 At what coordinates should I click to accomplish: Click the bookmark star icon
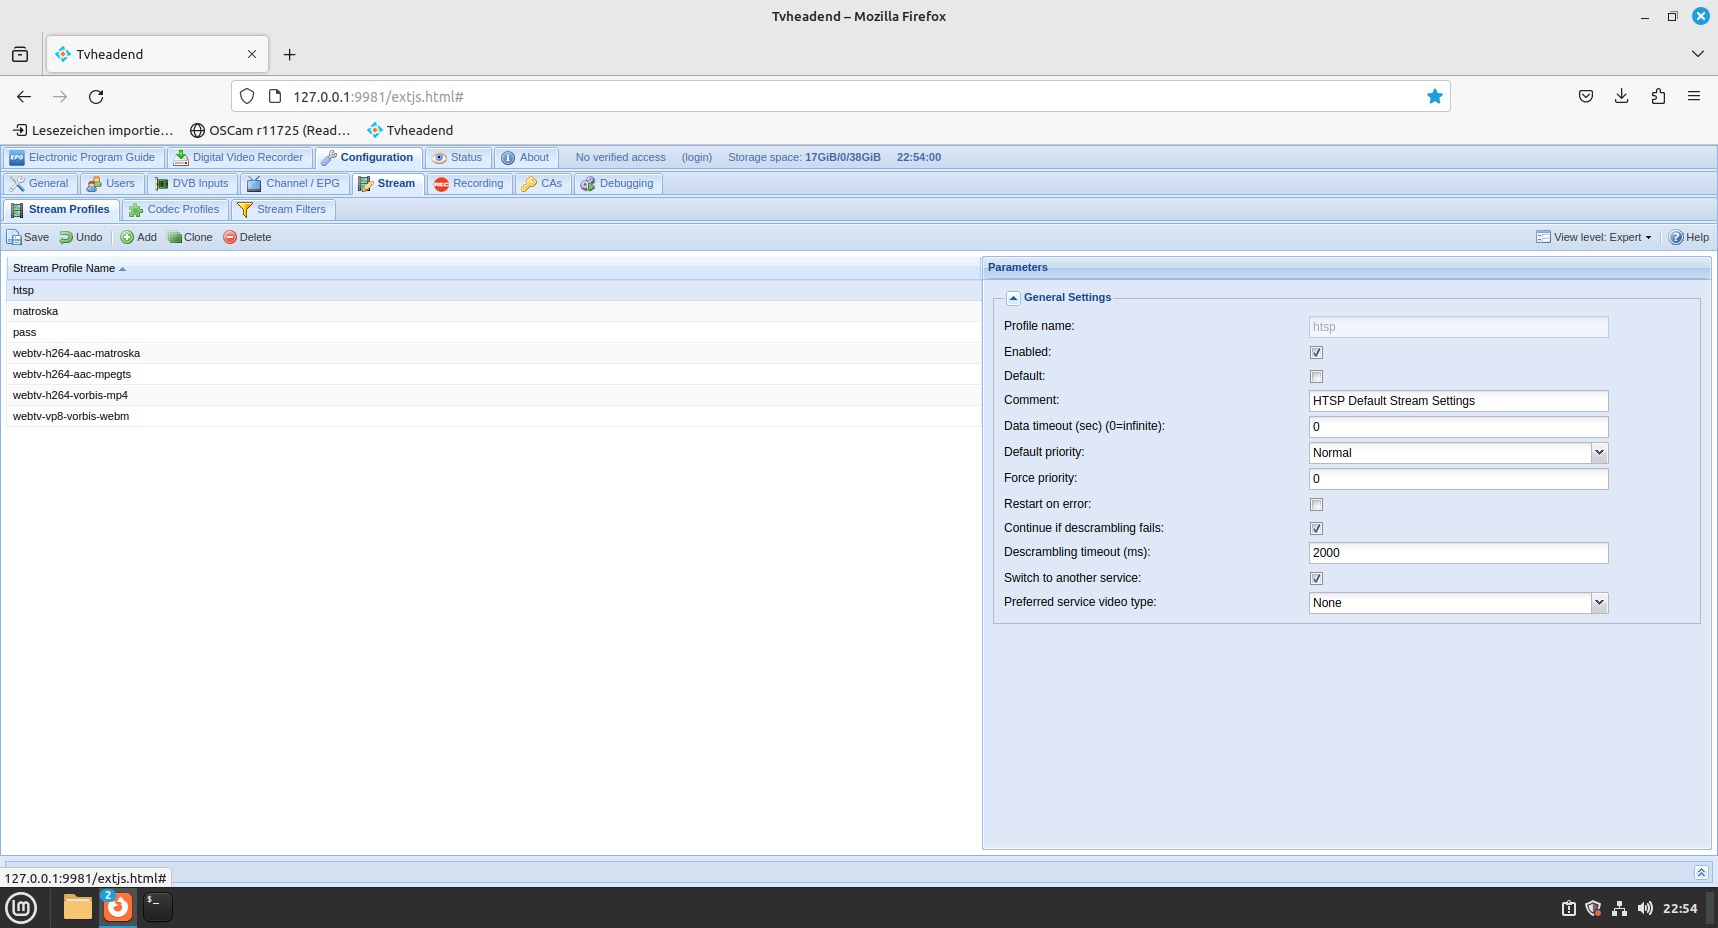tap(1435, 97)
